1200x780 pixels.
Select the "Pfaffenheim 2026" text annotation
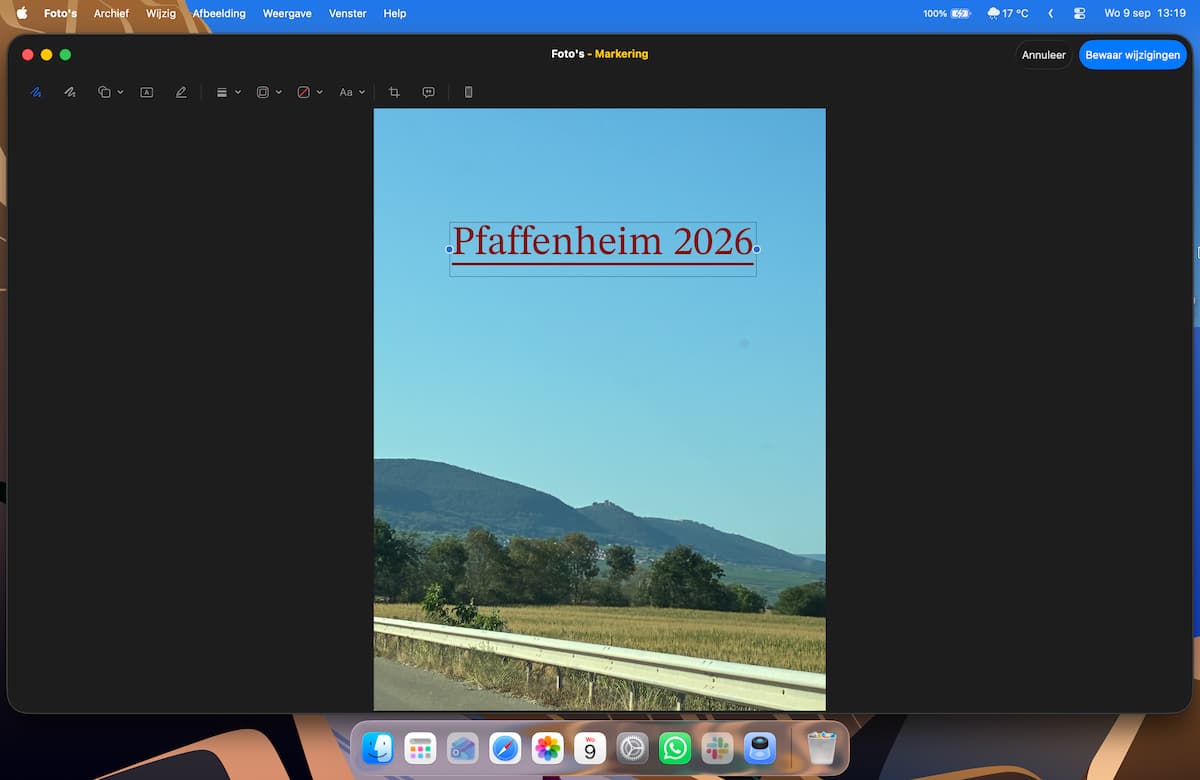pyautogui.click(x=603, y=248)
